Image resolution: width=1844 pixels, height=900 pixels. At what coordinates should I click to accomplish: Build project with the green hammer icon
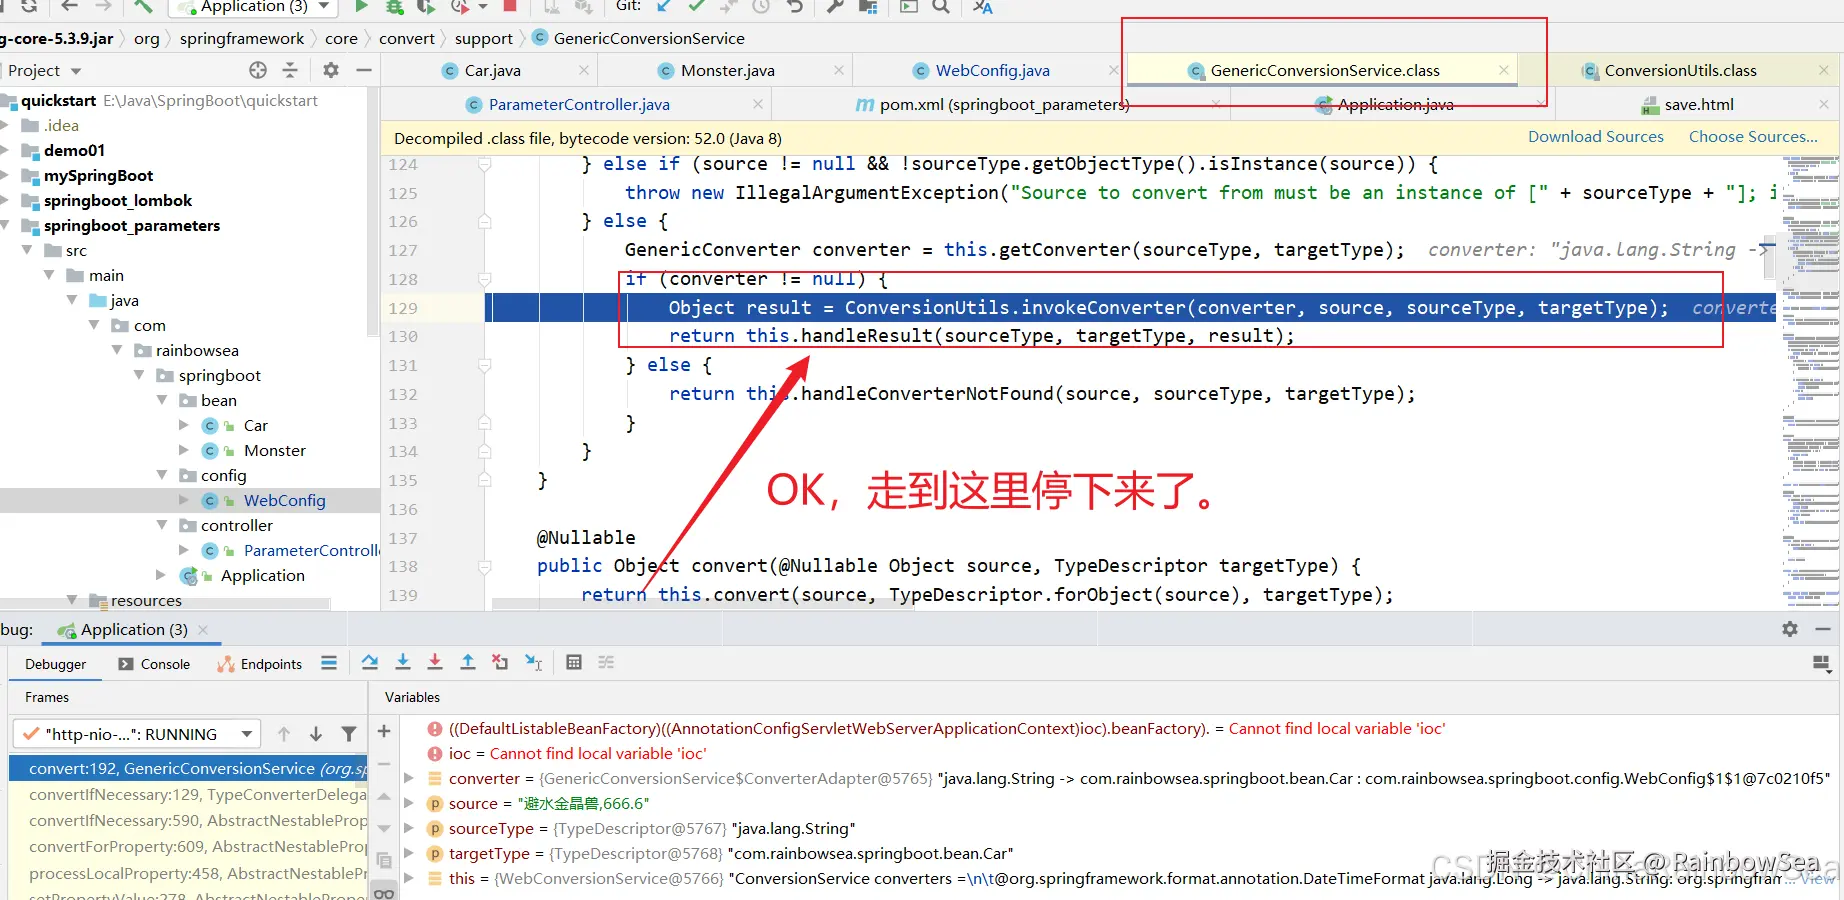143,7
